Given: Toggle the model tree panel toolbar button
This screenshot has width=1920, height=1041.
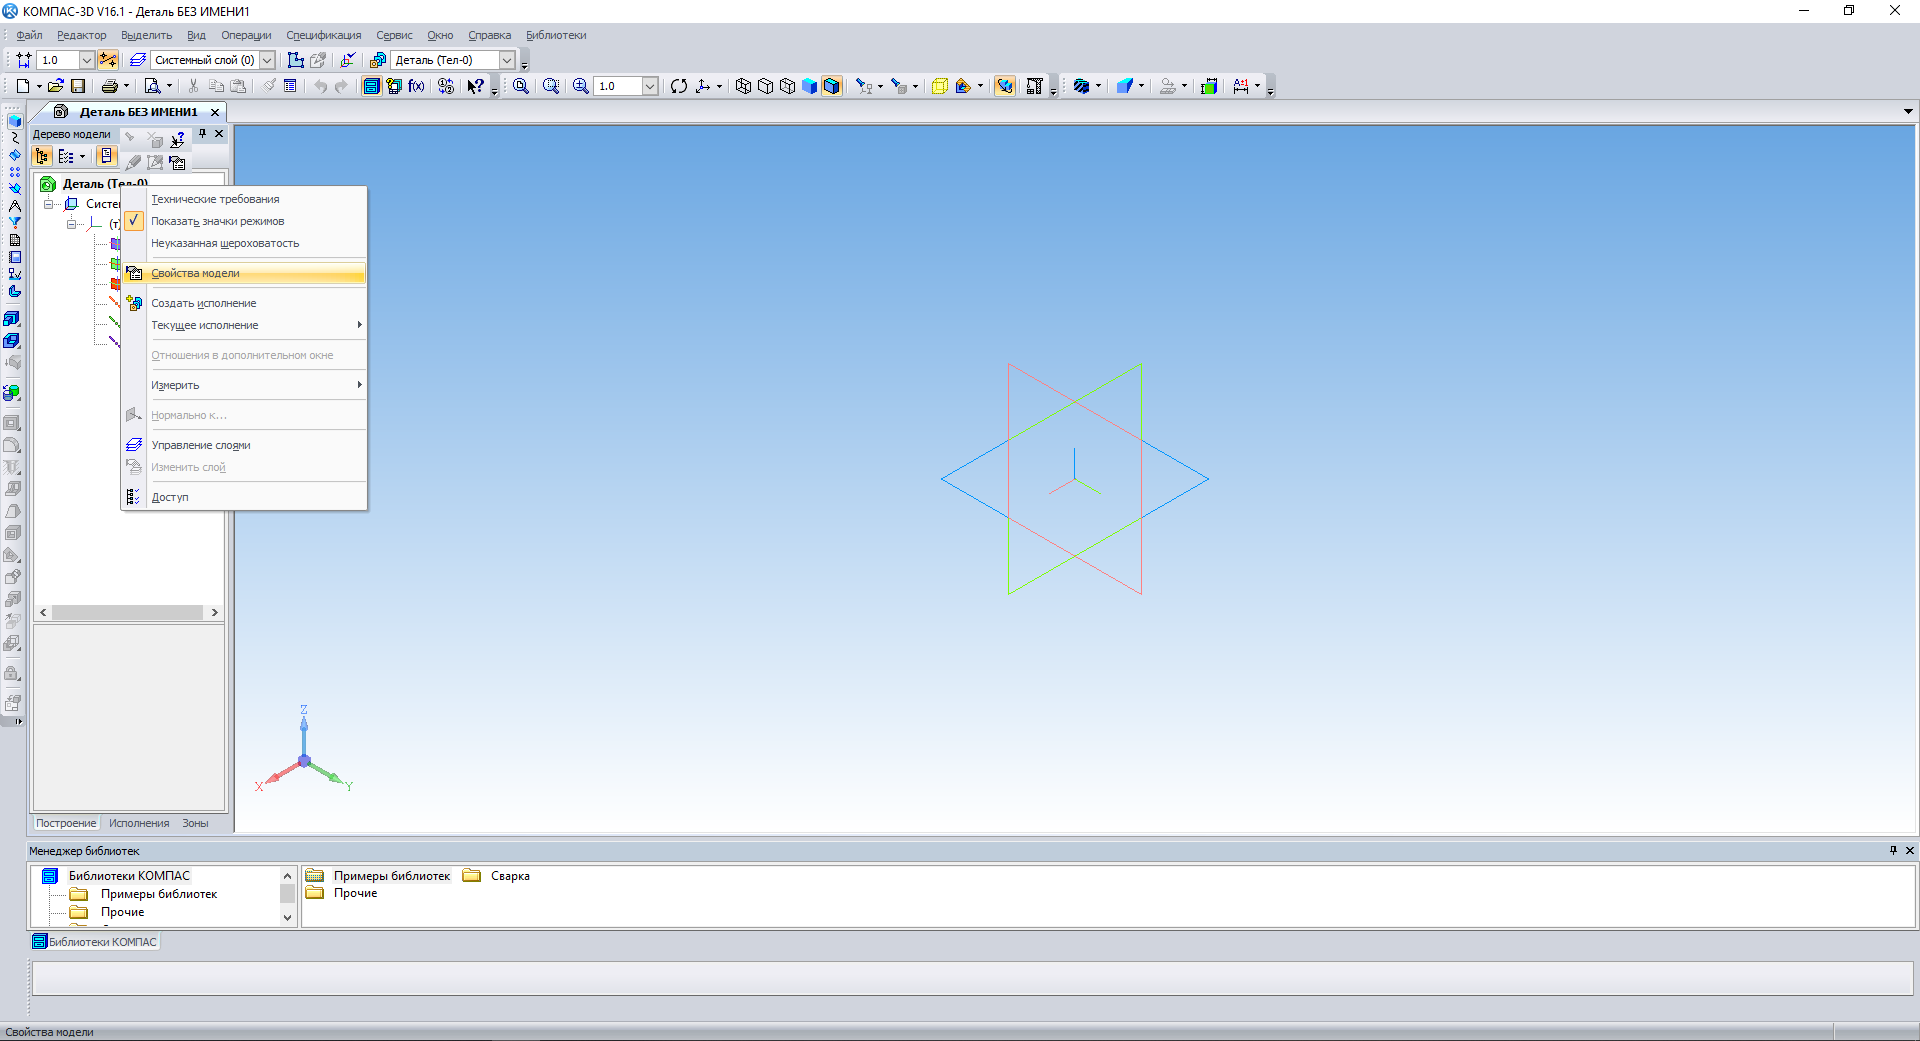Looking at the screenshot, I should click(x=371, y=86).
